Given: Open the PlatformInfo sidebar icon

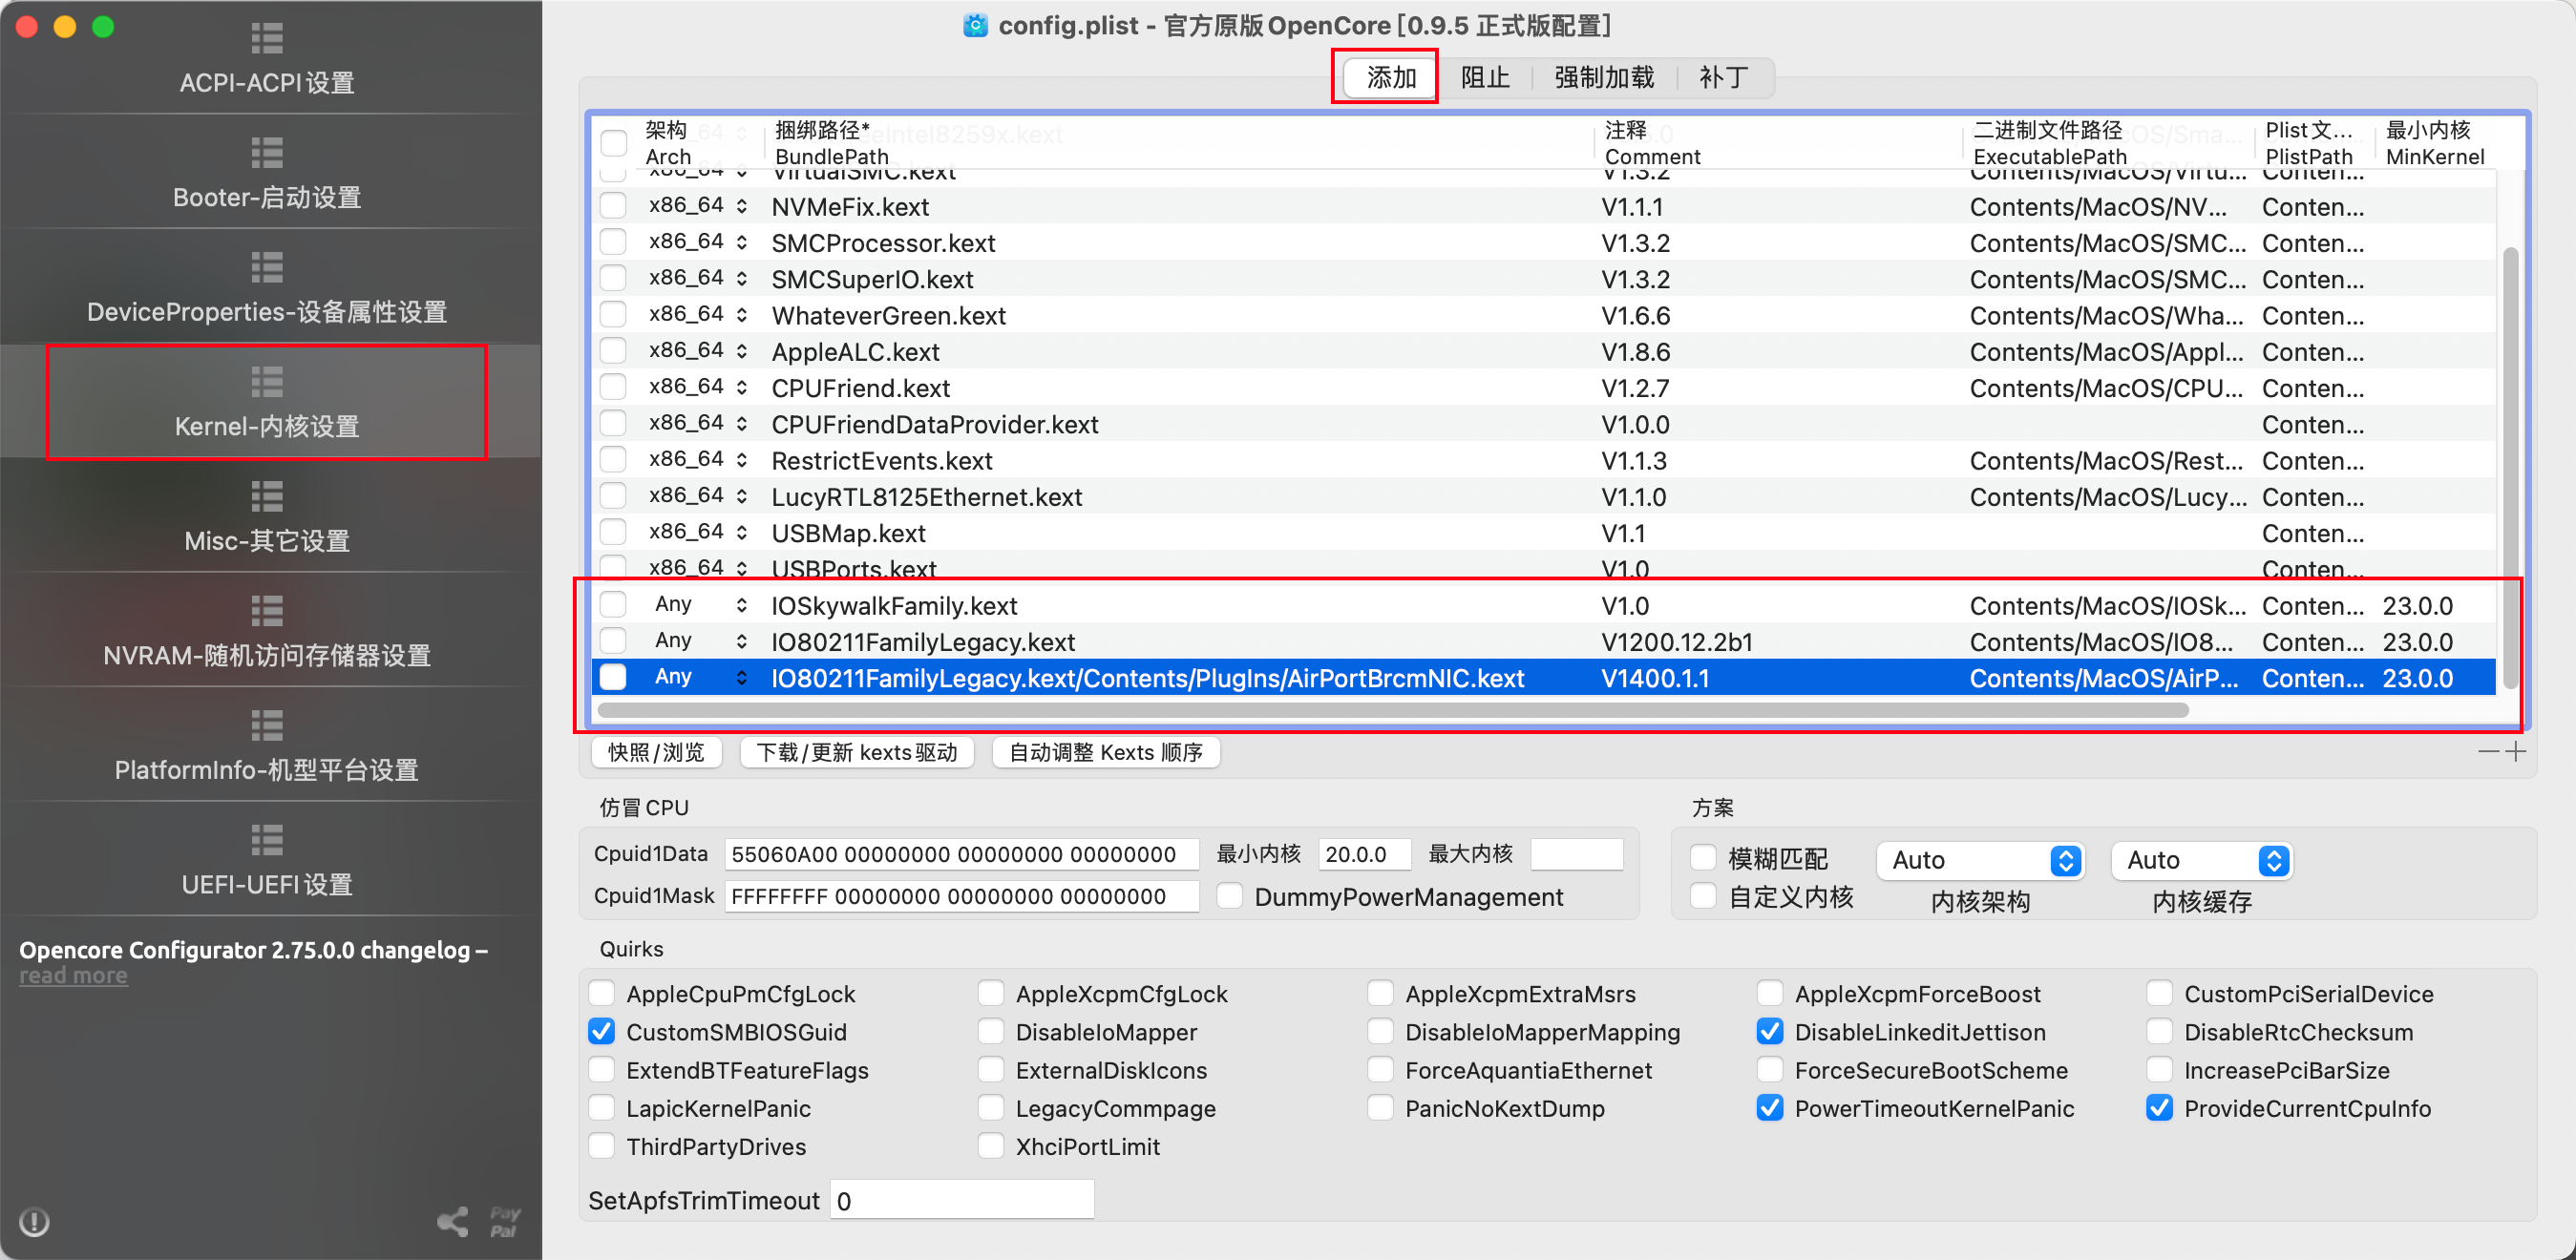Looking at the screenshot, I should (x=266, y=726).
